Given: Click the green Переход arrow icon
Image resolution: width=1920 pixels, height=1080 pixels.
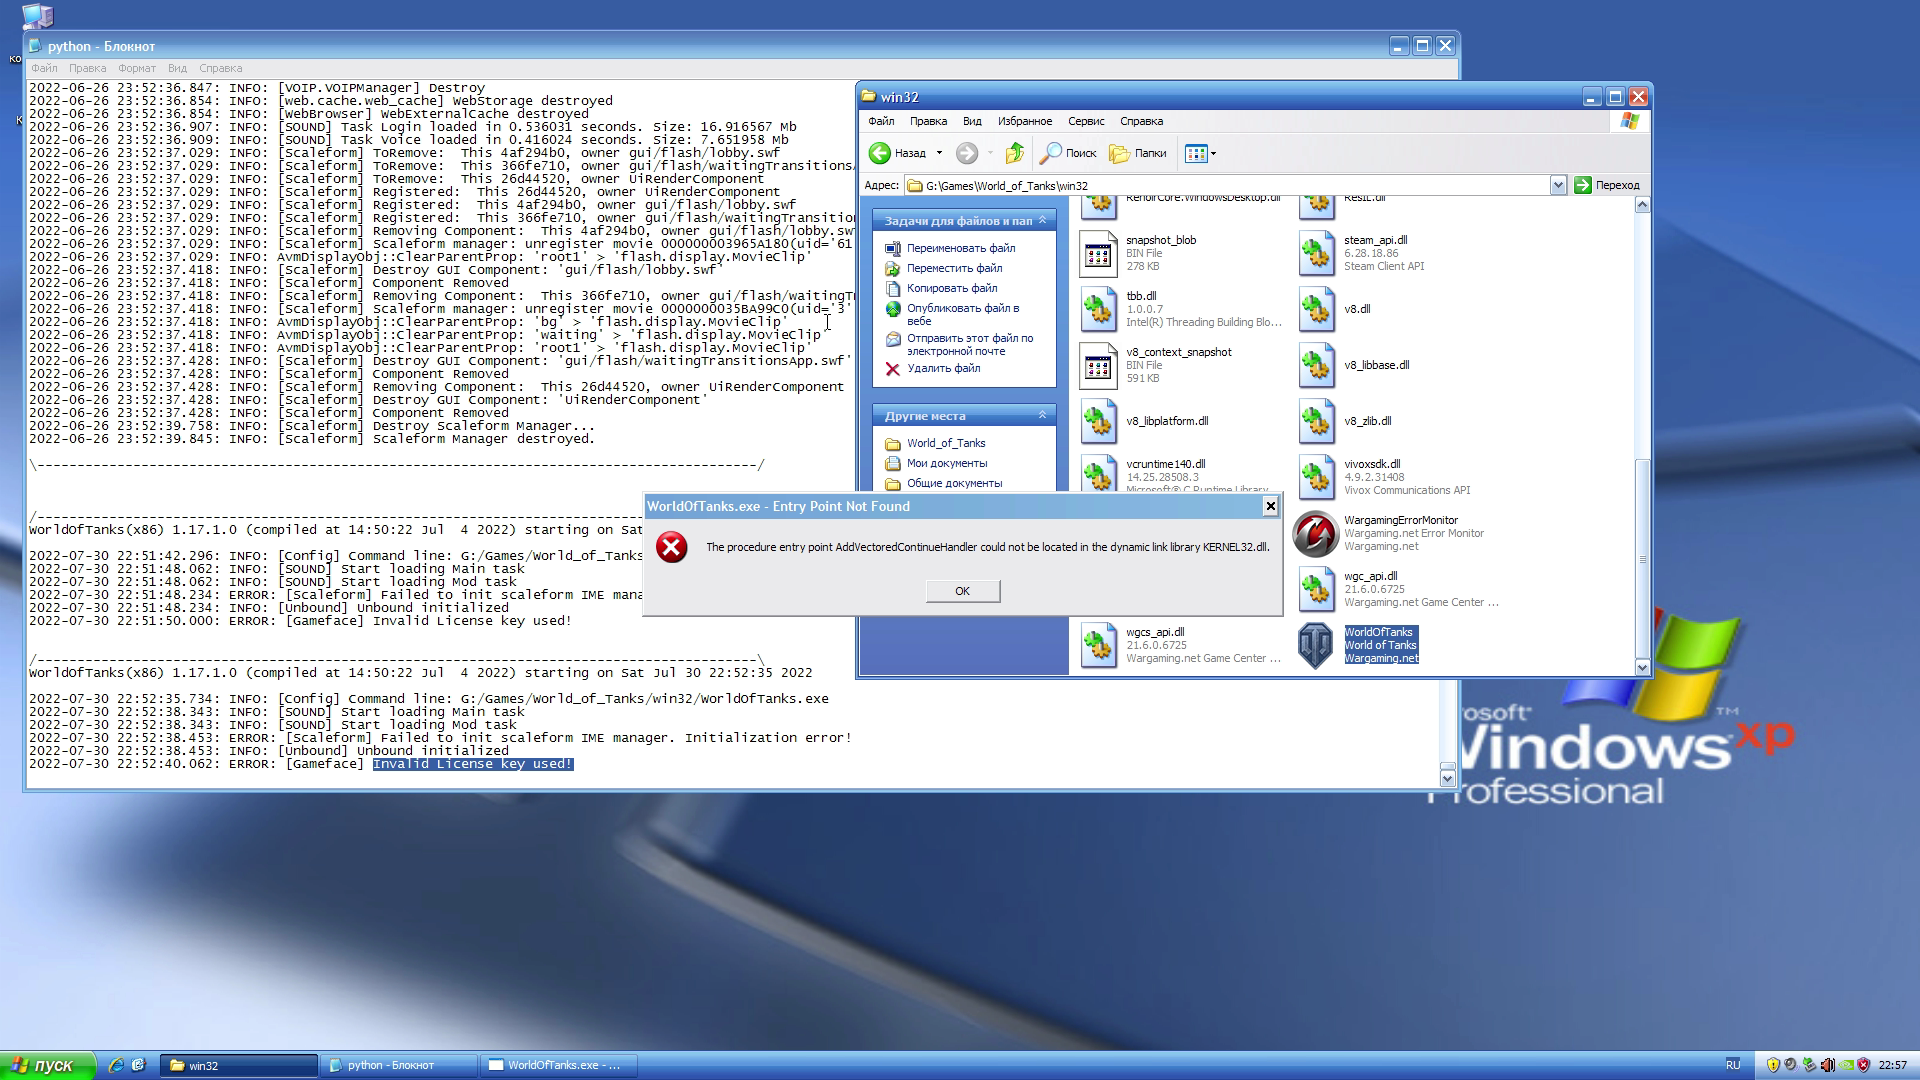Looking at the screenshot, I should pos(1583,185).
